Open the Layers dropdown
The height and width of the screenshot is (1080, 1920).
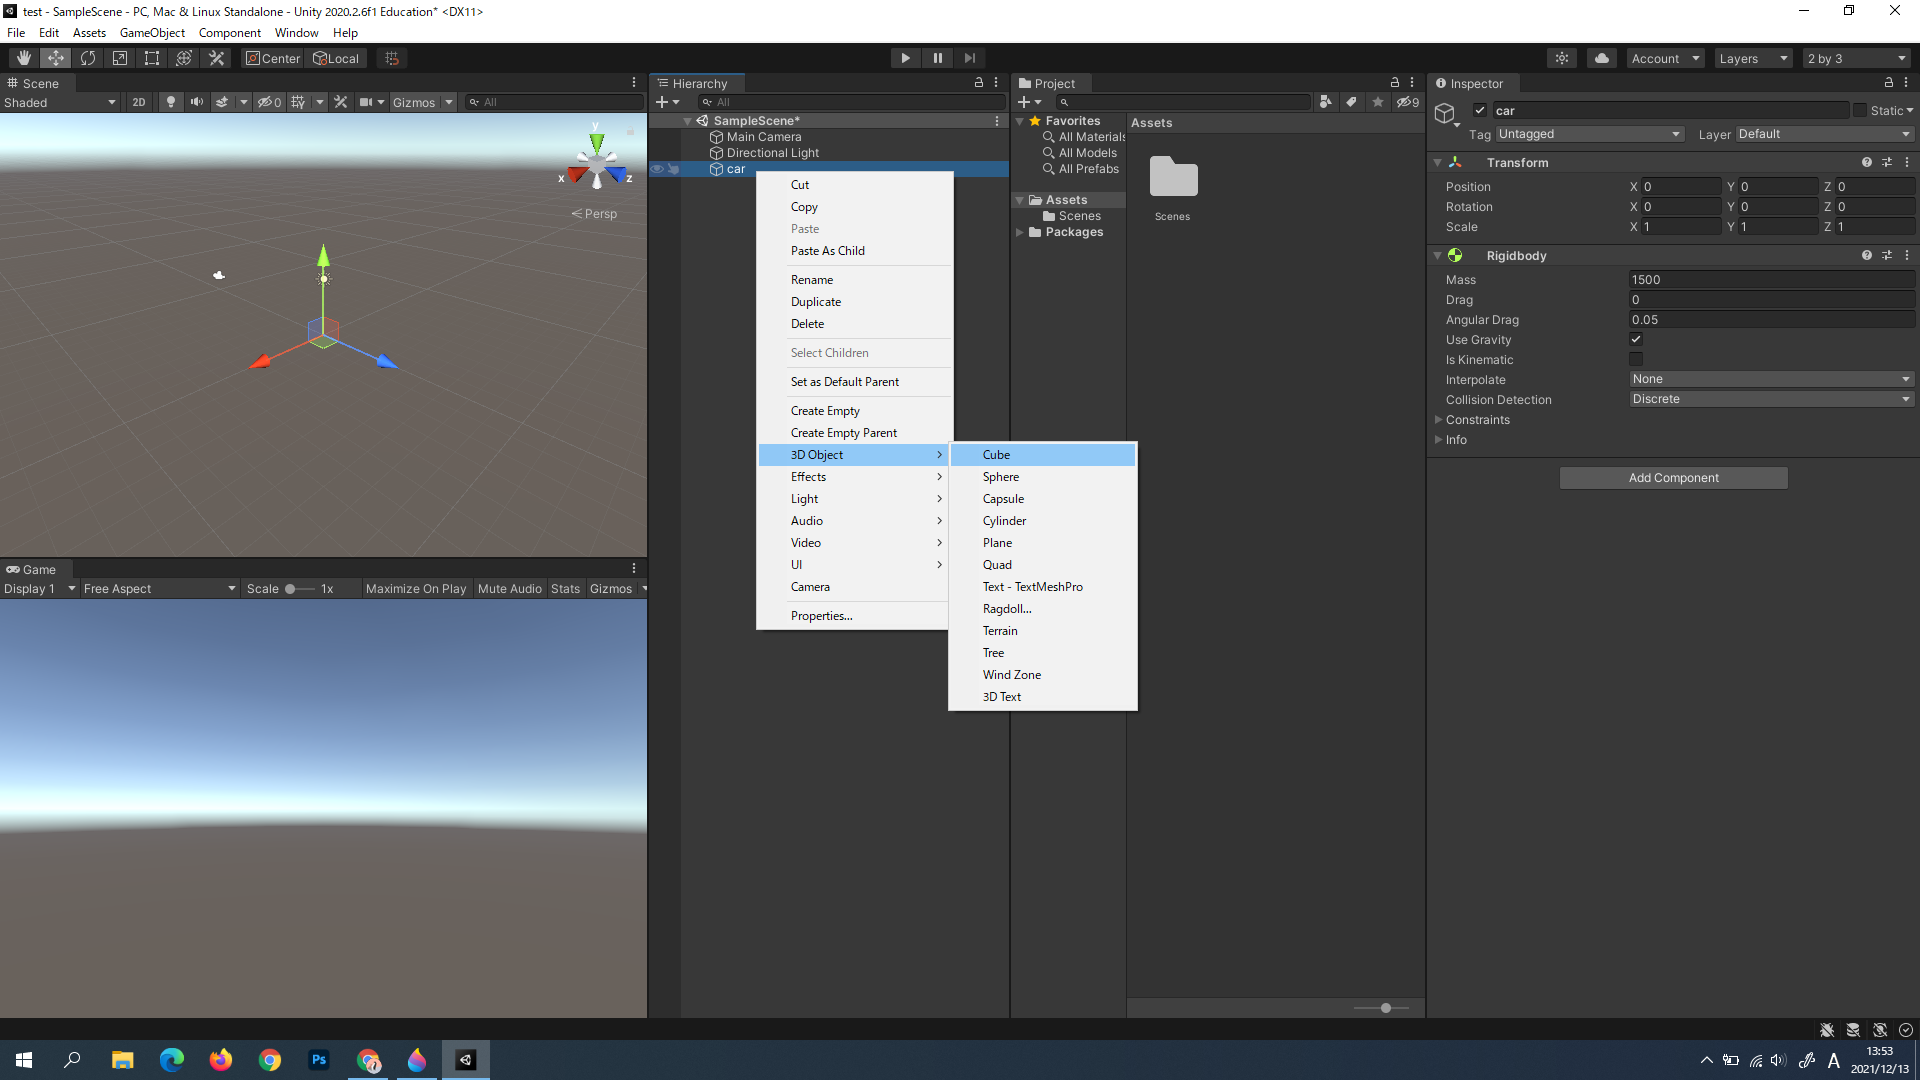click(1752, 58)
